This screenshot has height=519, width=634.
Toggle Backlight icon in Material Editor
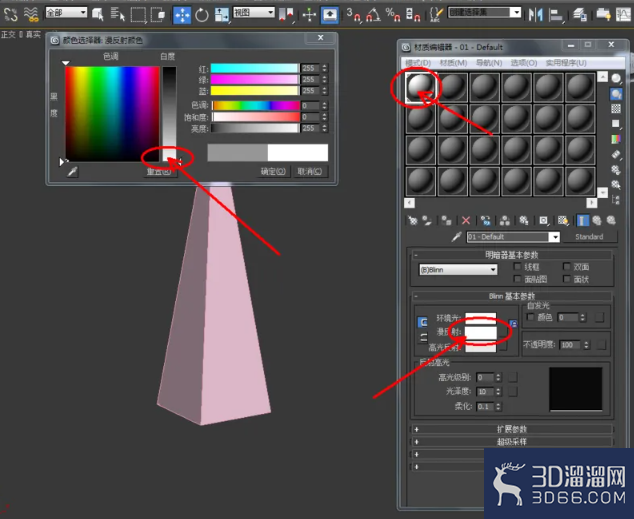616,94
